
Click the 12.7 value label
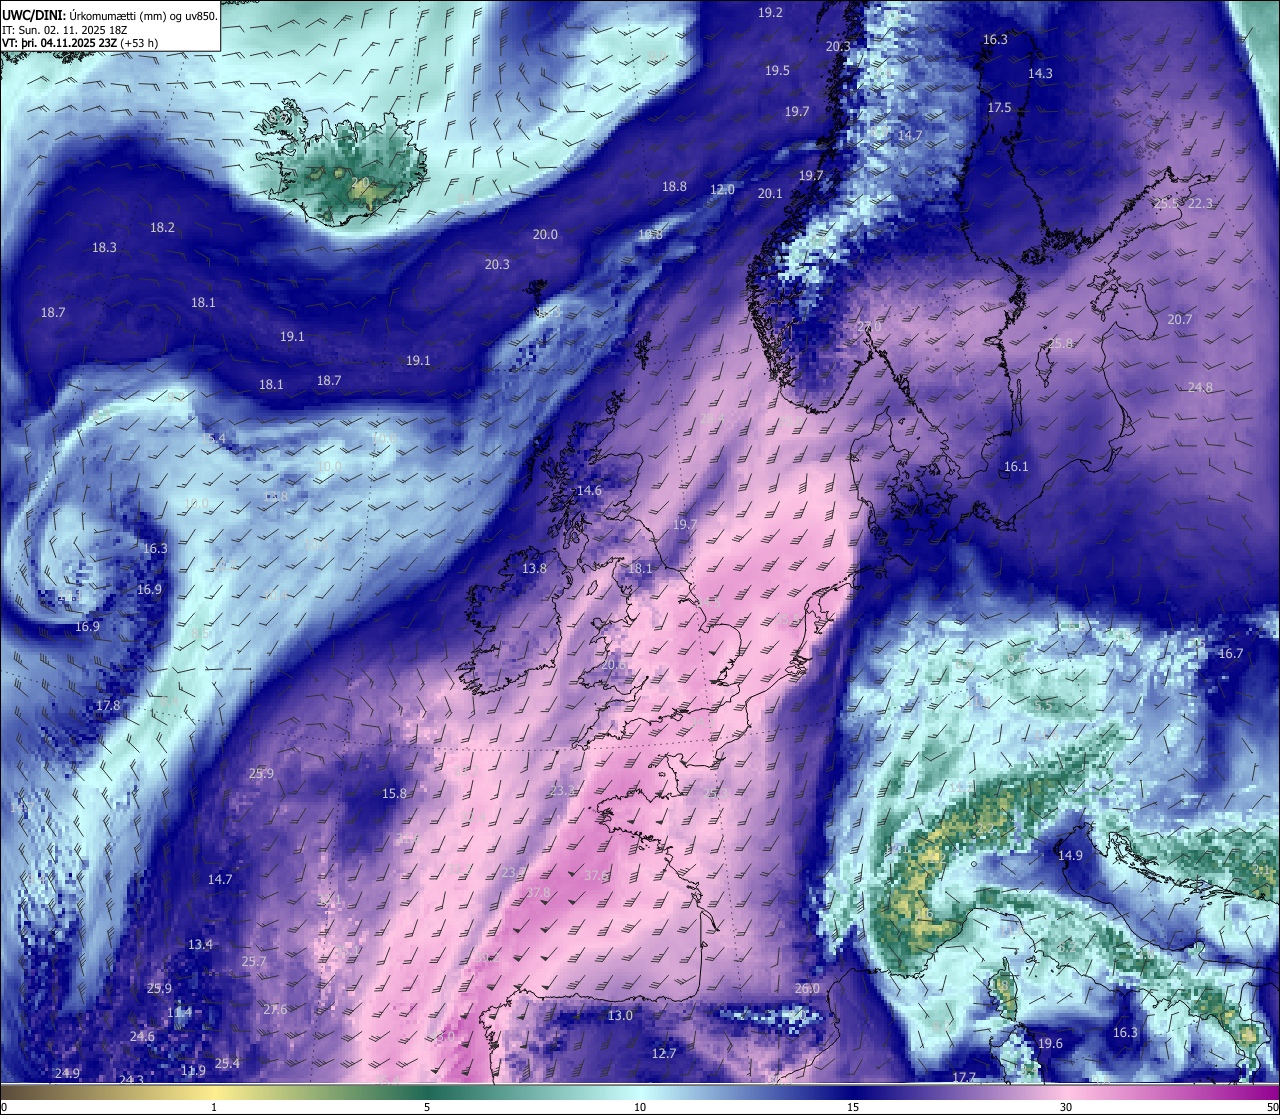click(664, 1053)
